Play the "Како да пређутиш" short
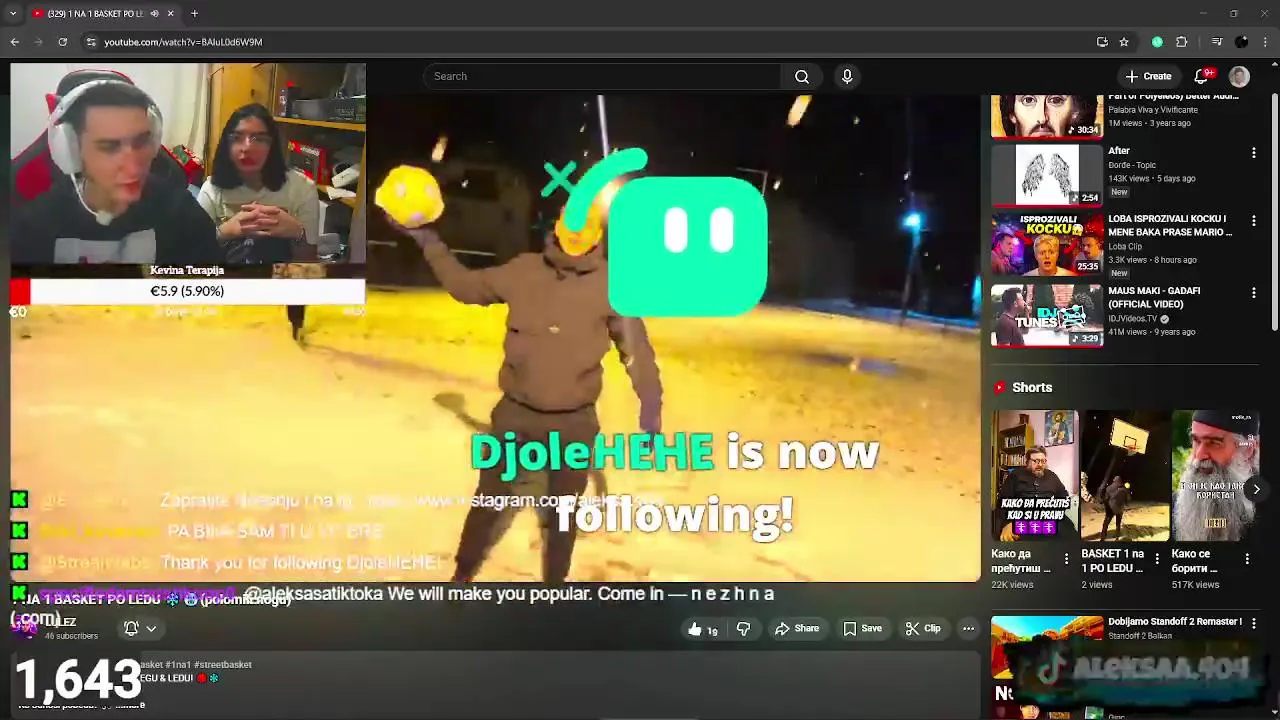The width and height of the screenshot is (1280, 720). click(x=1035, y=476)
